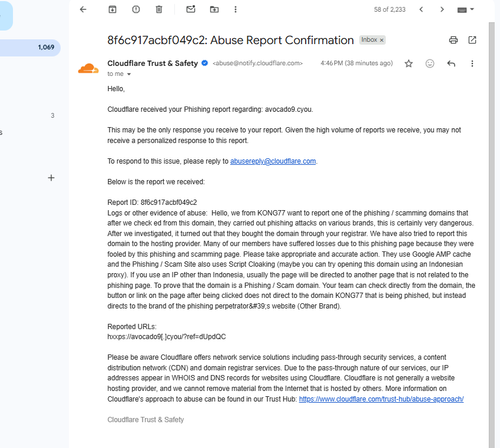Click the plus icon in sidebar
The image size is (500, 448).
51,178
